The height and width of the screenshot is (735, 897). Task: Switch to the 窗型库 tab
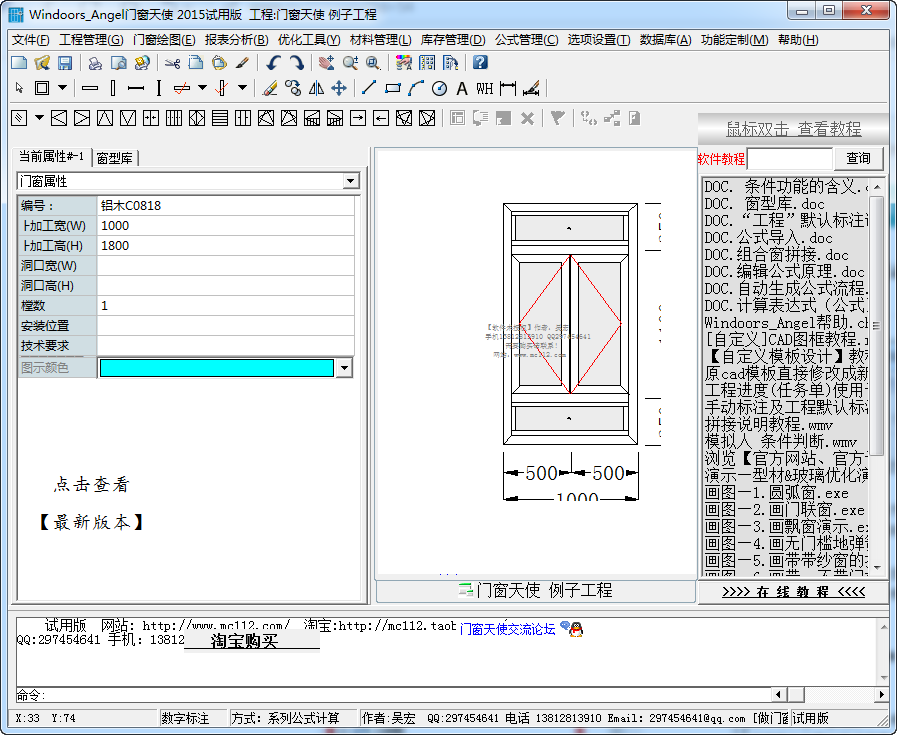[116, 158]
